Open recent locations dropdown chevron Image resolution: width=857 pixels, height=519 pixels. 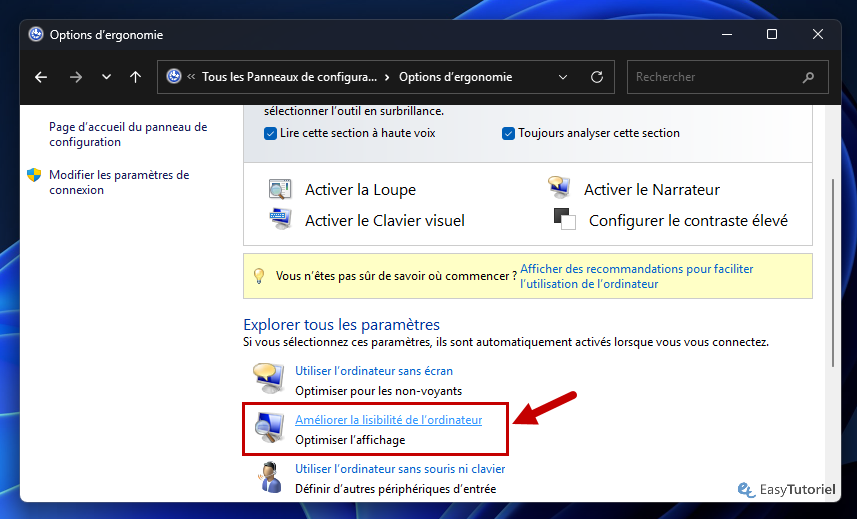(107, 77)
